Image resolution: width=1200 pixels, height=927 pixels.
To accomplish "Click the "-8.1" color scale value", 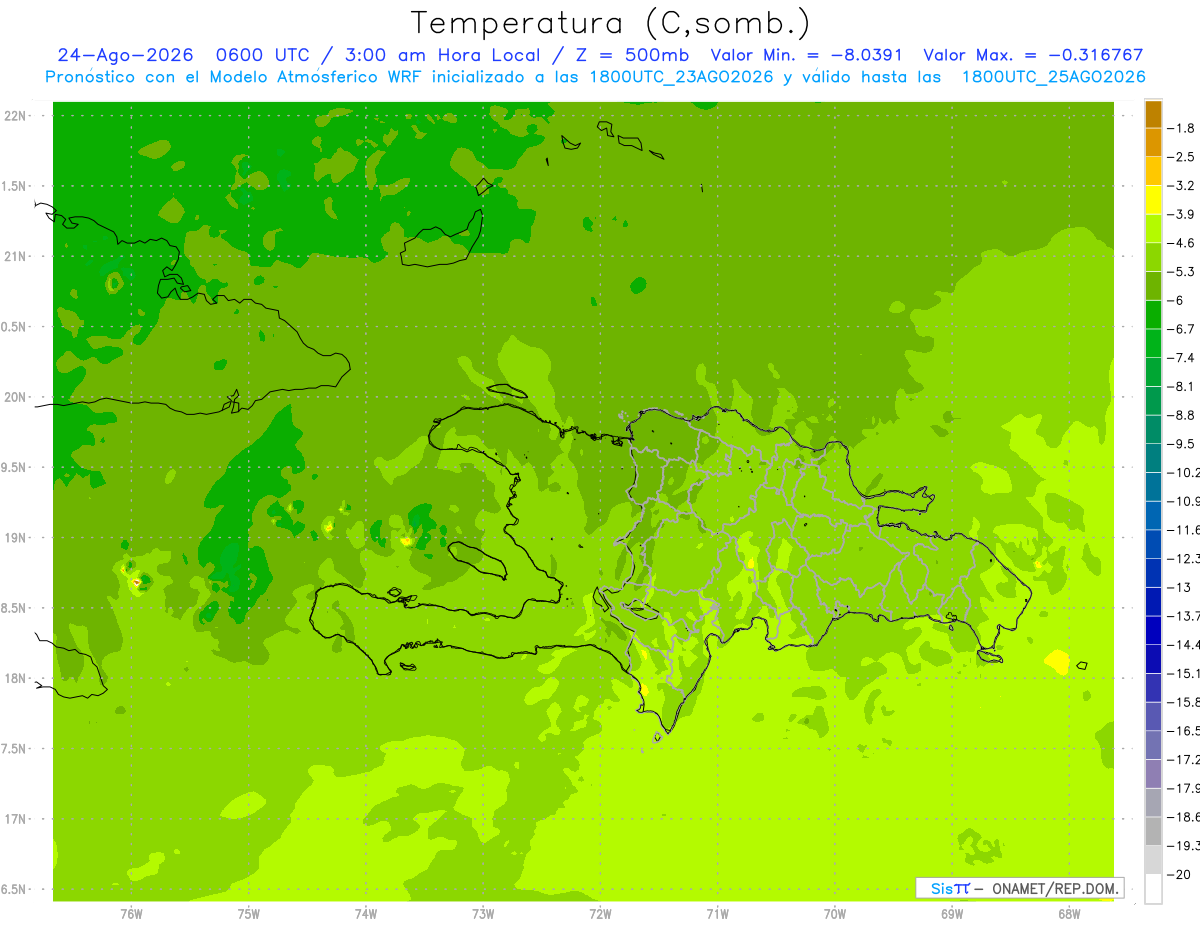I will click(x=1181, y=386).
